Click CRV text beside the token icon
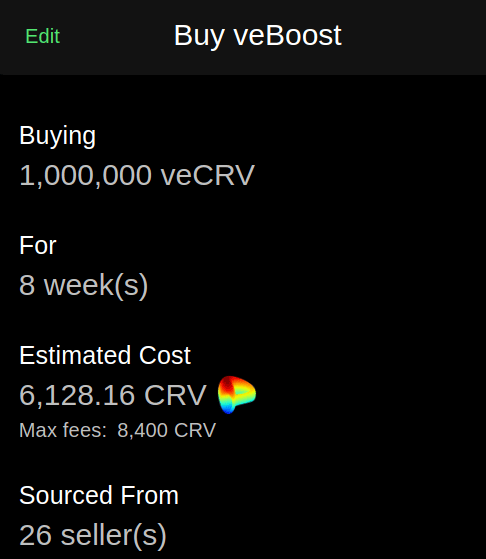Viewport: 486px width, 559px height. pyautogui.click(x=175, y=395)
